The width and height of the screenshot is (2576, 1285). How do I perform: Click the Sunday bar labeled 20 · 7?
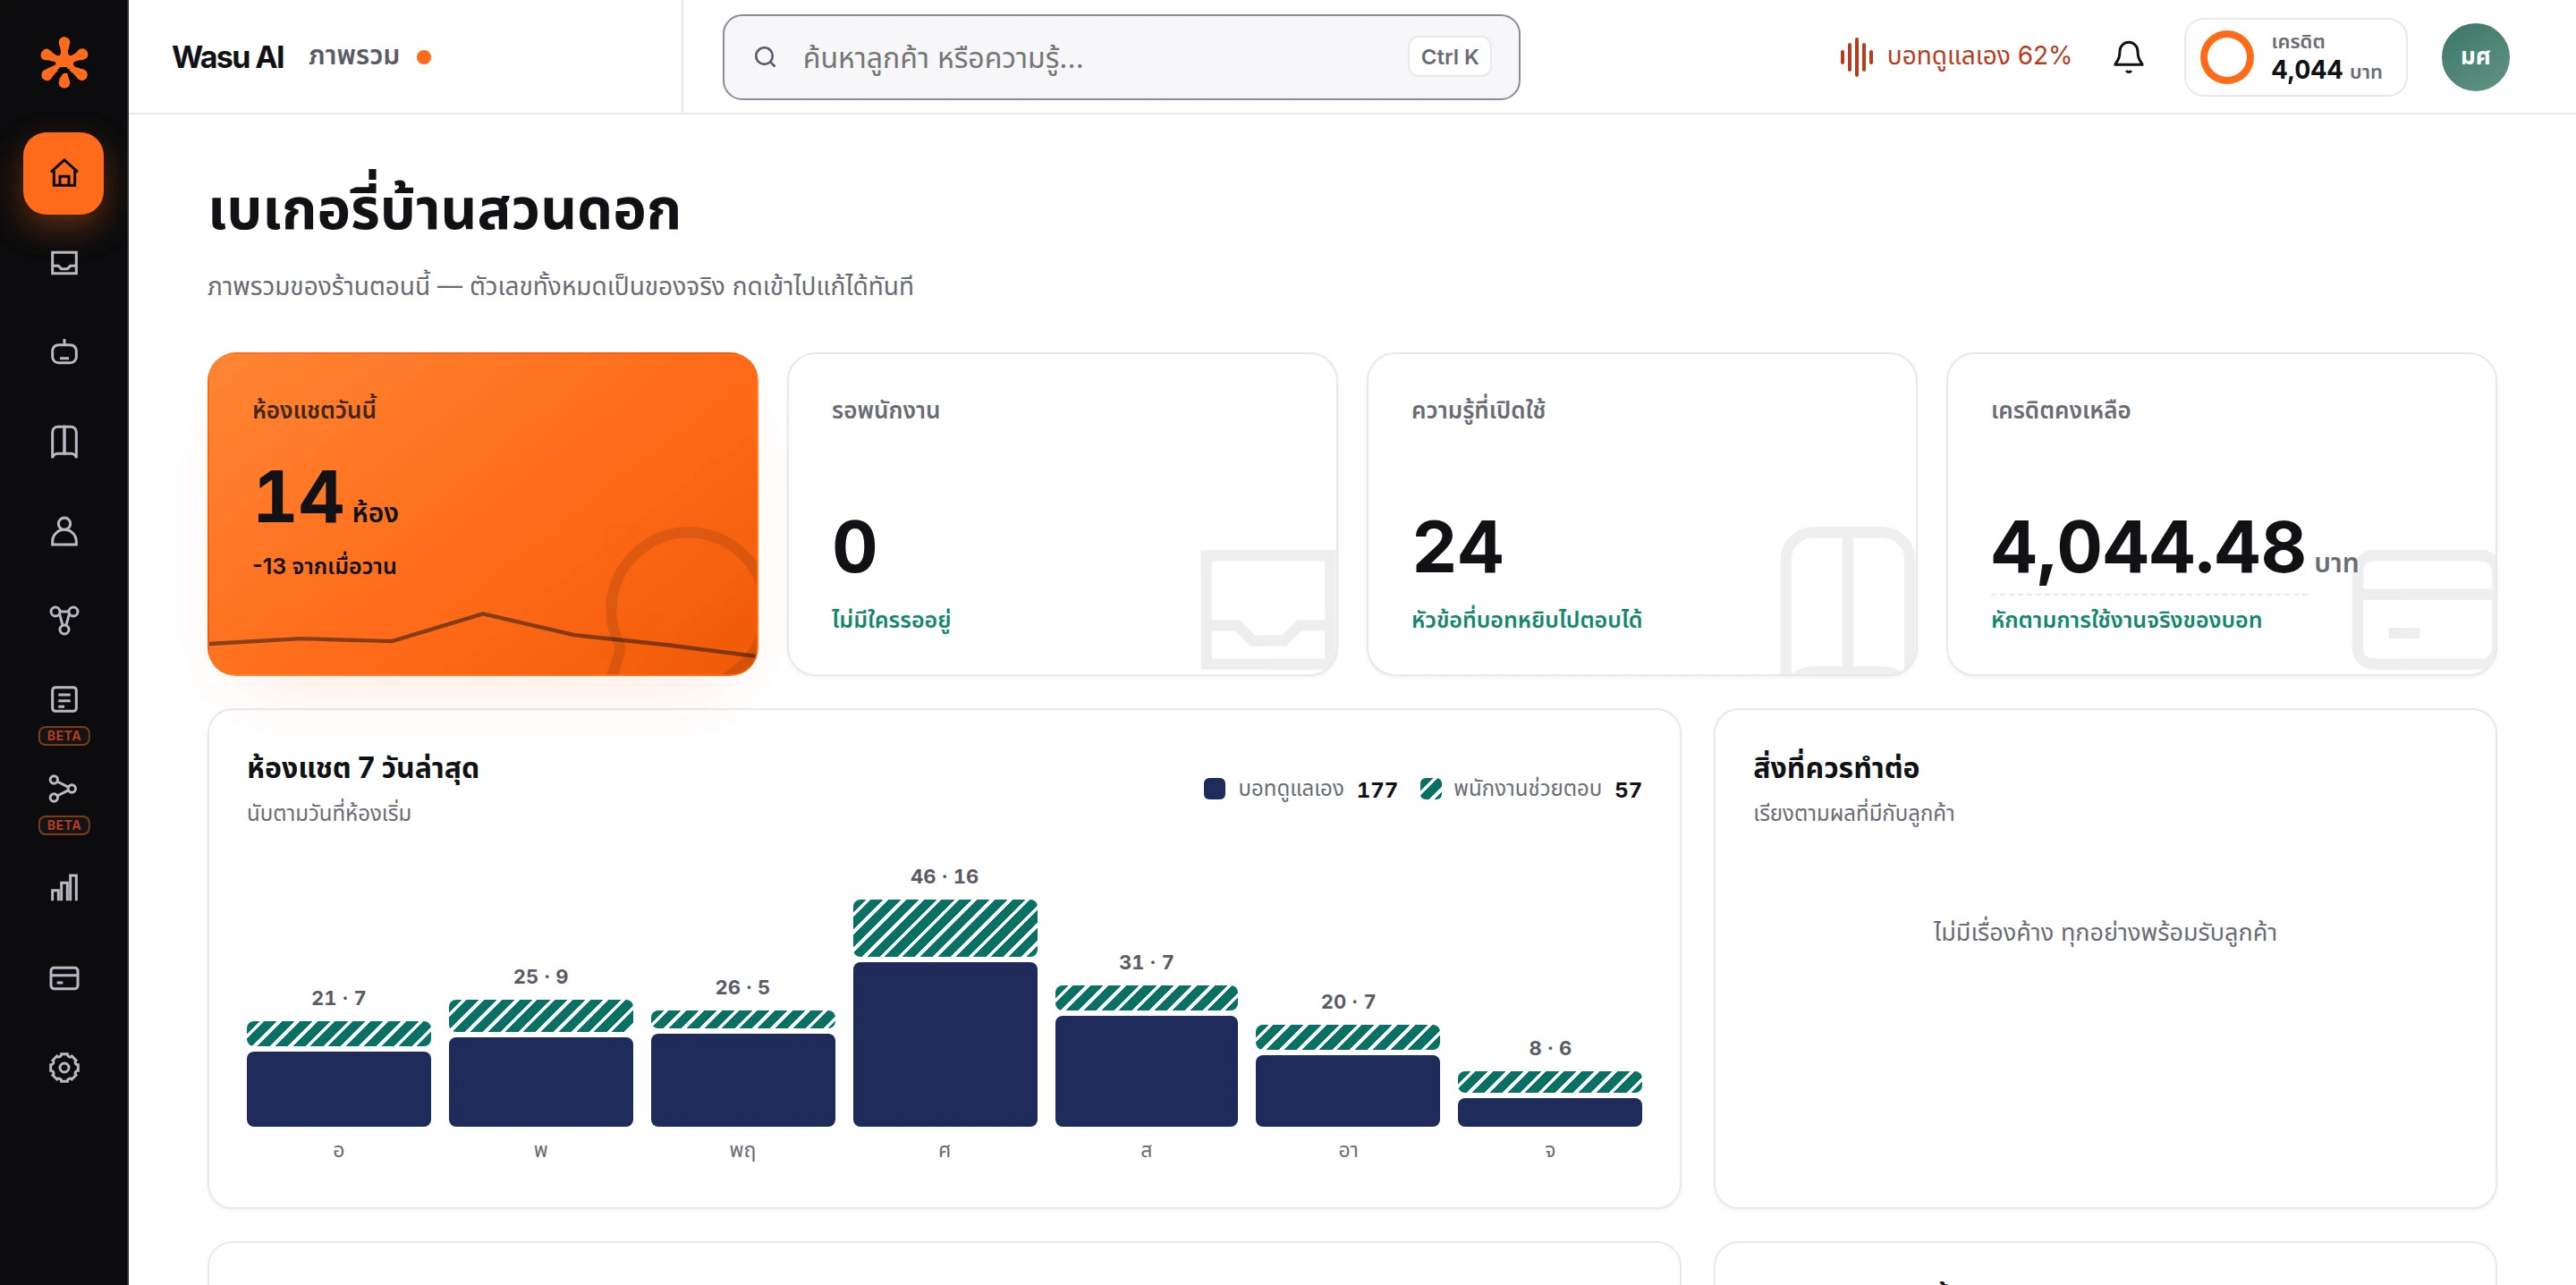coord(1347,1075)
